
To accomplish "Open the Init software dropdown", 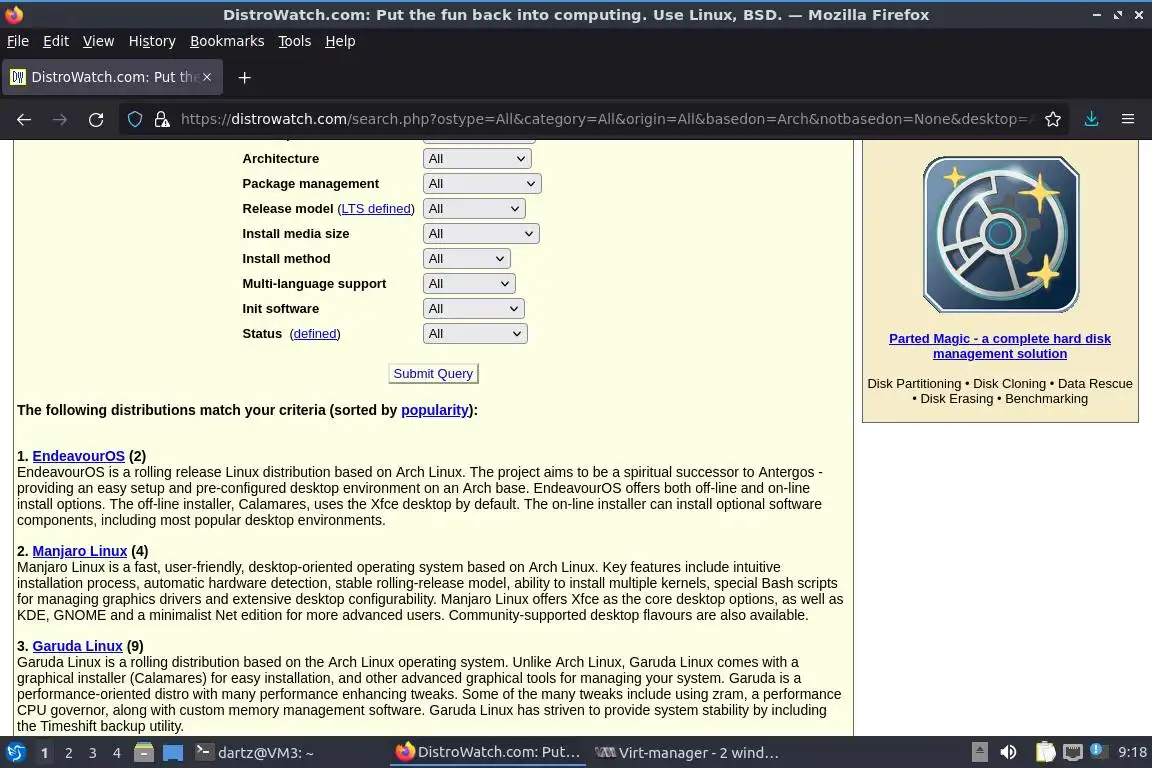I will pos(473,309).
